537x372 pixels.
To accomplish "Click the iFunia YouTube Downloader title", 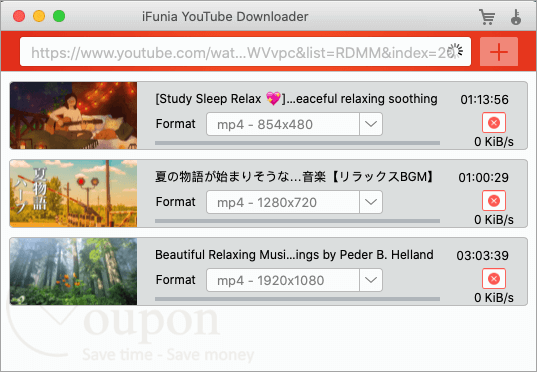I will coord(225,16).
